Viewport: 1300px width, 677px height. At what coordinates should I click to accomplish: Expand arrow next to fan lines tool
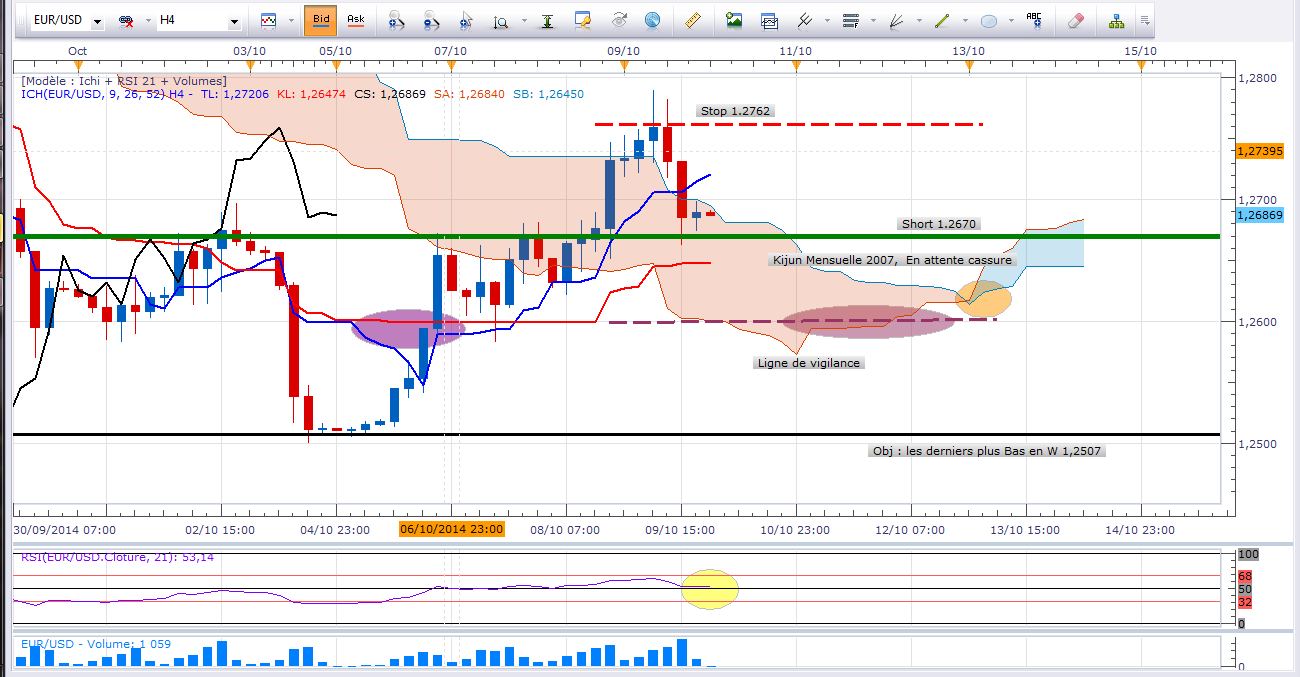click(x=918, y=21)
